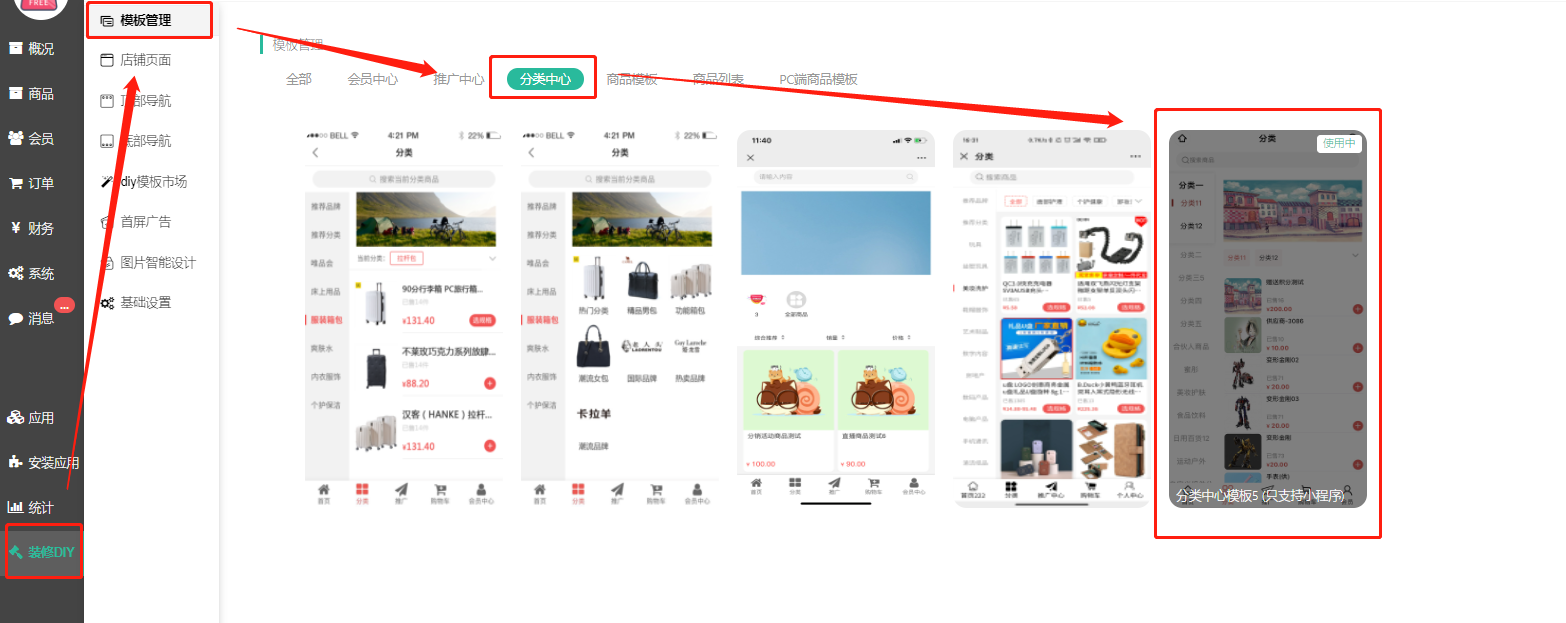The image size is (1566, 623).
Task: Open 系统 system settings in sidebar
Action: pos(32,273)
